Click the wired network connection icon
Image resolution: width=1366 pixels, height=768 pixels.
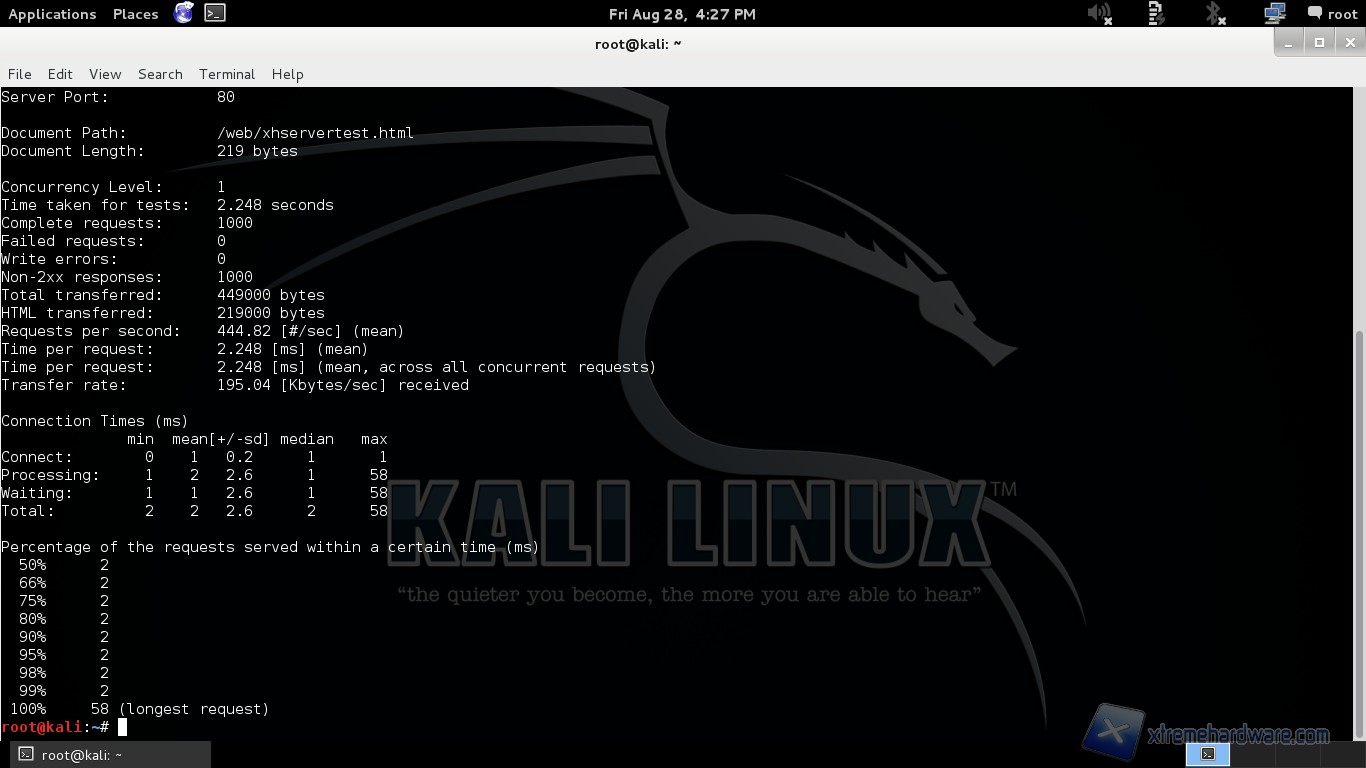pos(1274,14)
